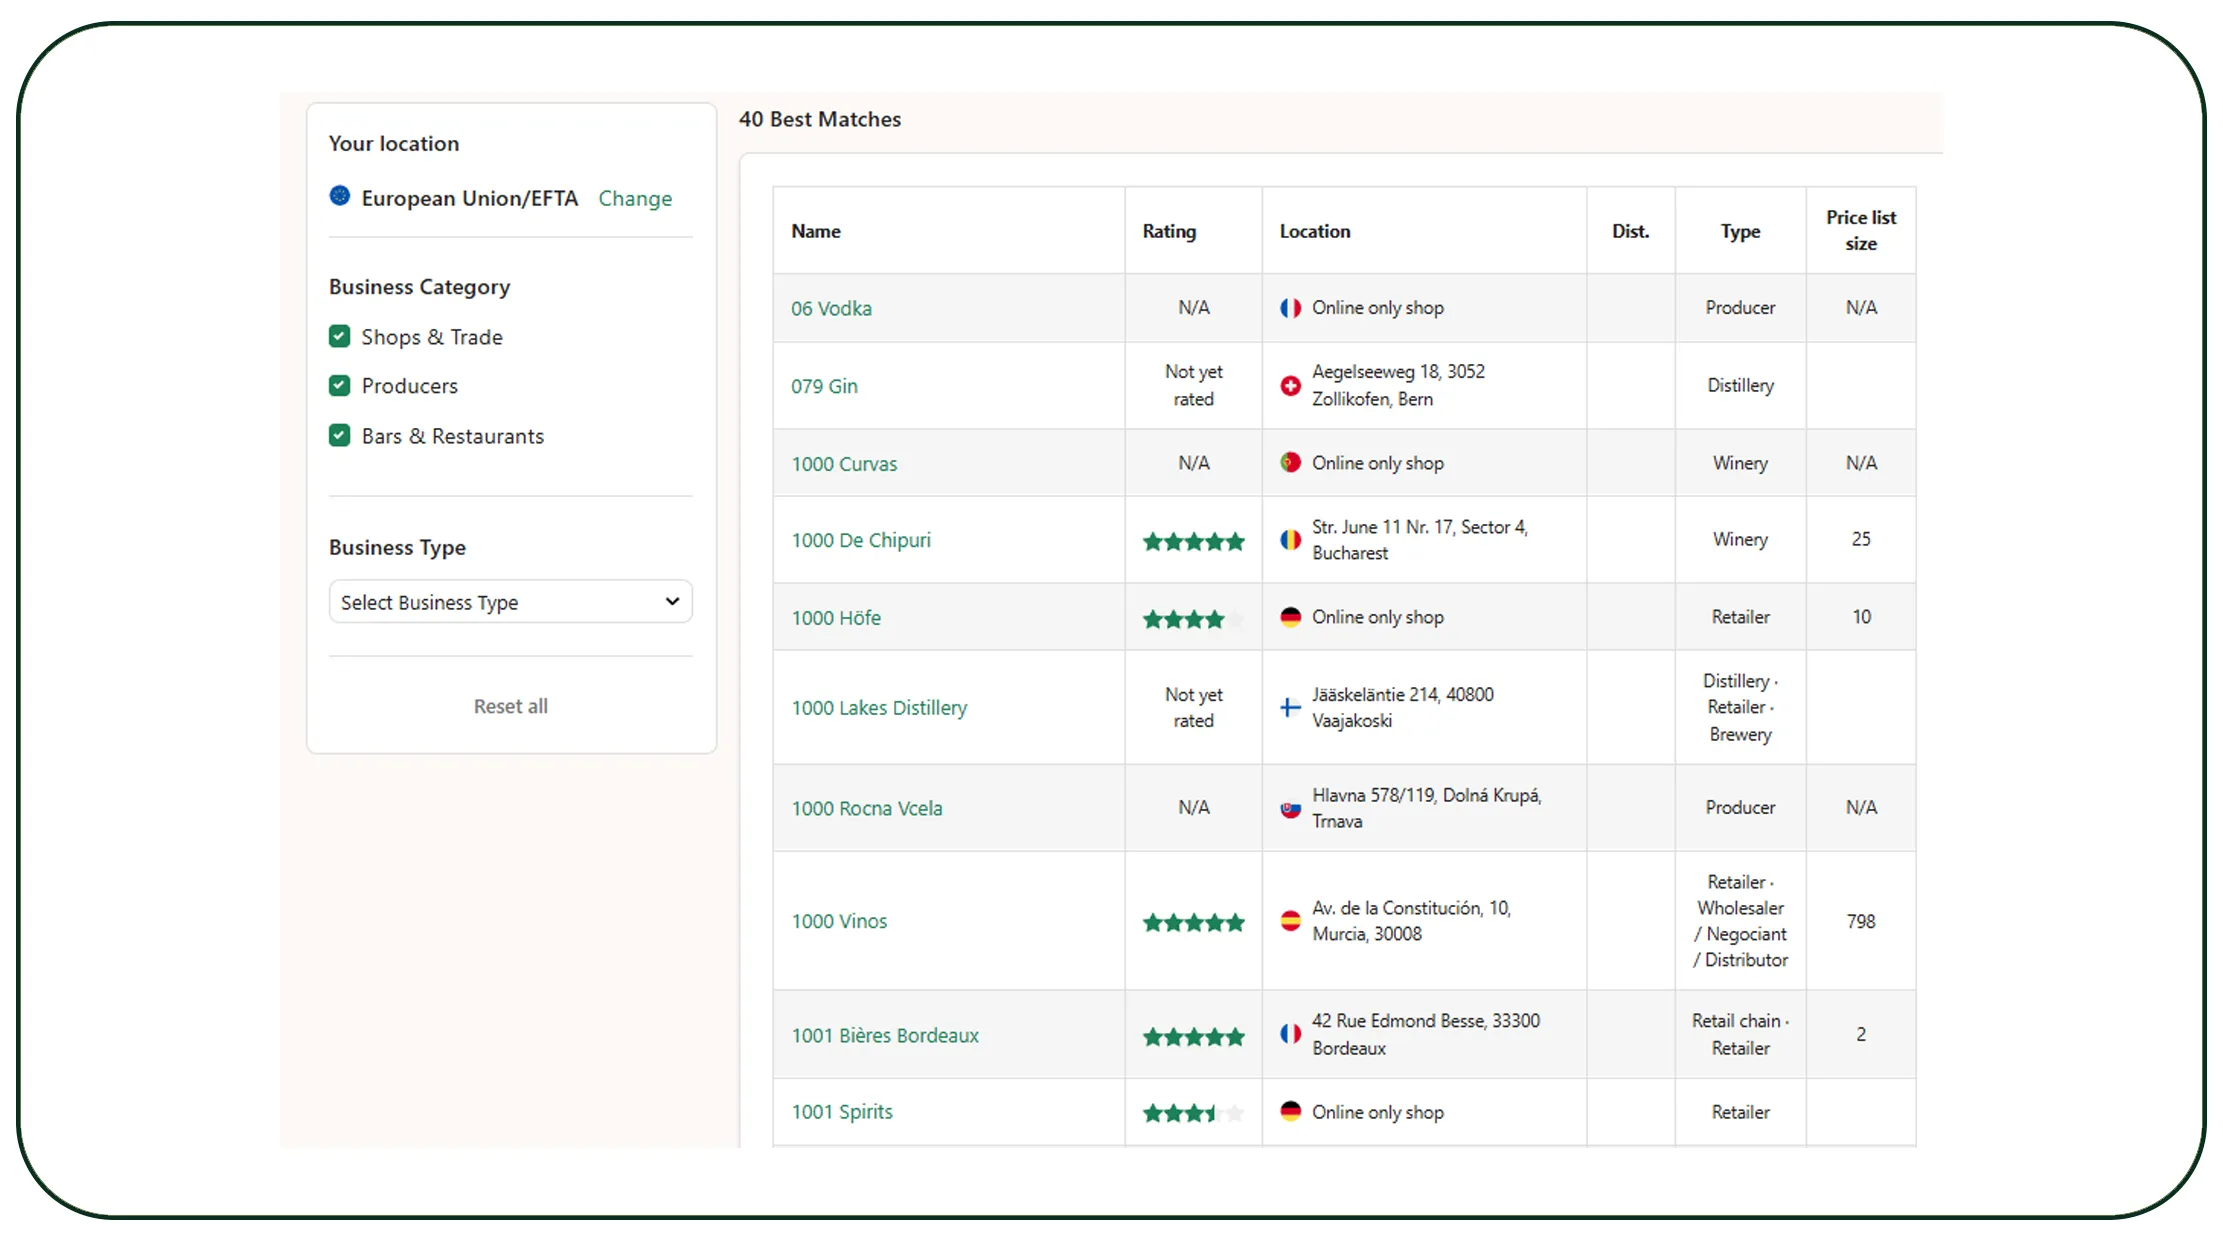This screenshot has height=1240, width=2223.
Task: Sort by the Price list size header
Action: (1861, 230)
